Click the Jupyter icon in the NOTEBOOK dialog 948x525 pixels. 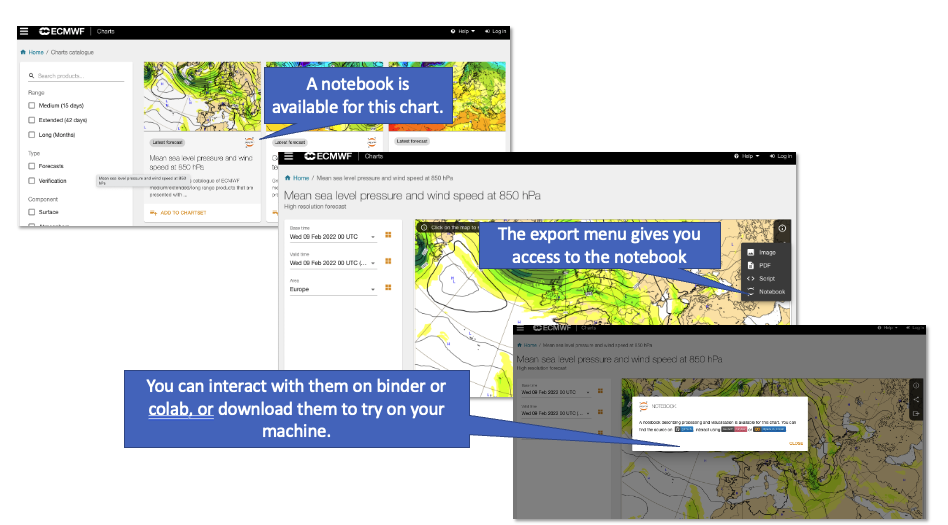643,406
